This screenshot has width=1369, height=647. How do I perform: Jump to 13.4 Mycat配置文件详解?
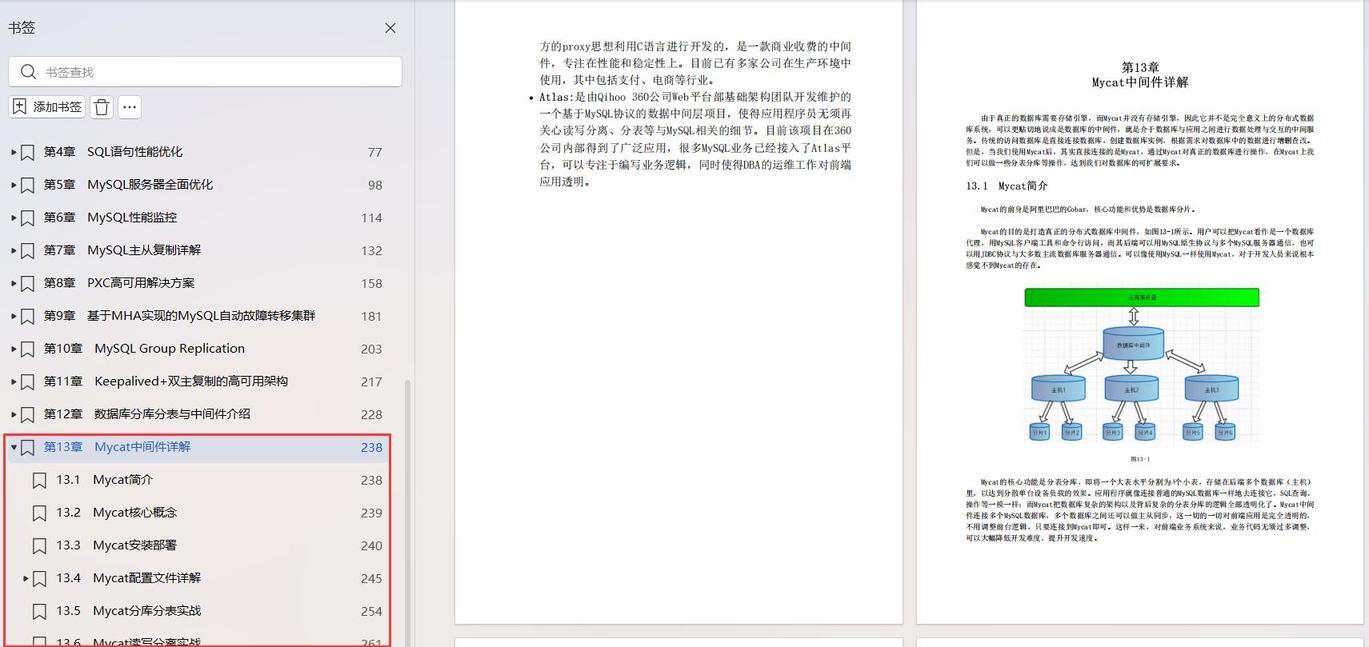click(x=128, y=578)
